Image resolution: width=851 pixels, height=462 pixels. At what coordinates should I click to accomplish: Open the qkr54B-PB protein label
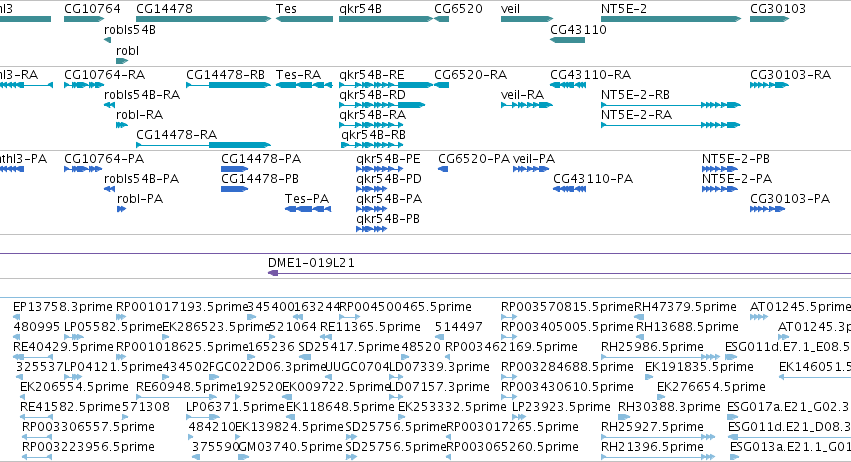pyautogui.click(x=388, y=219)
